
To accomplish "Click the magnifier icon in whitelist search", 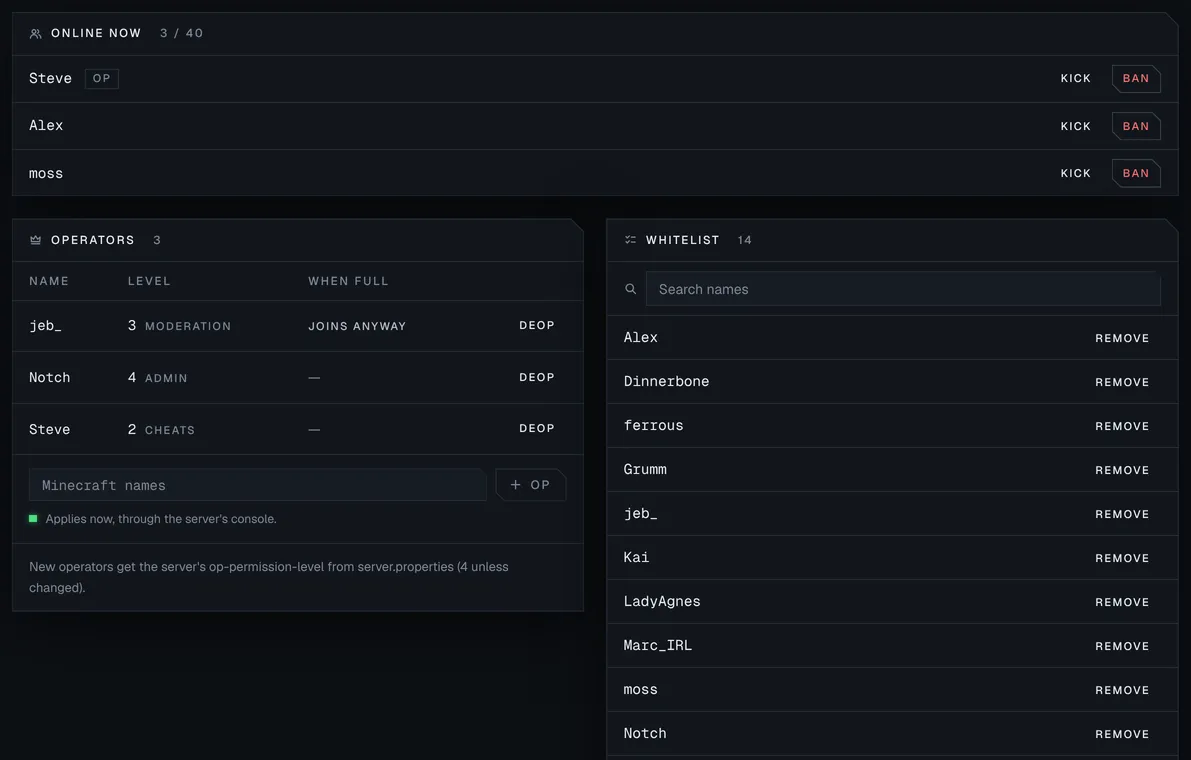I will coord(630,289).
